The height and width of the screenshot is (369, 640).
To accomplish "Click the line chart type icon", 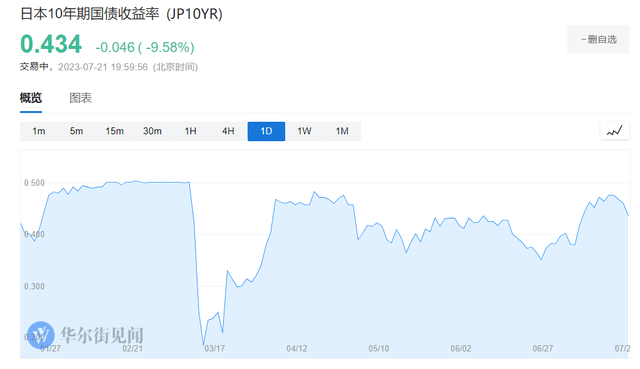I will tap(614, 131).
